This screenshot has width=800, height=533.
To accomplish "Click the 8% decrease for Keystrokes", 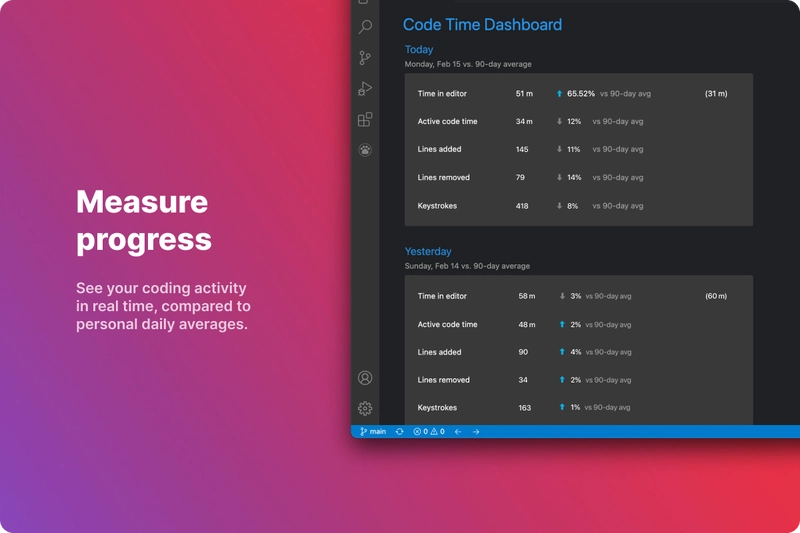I will pos(572,206).
